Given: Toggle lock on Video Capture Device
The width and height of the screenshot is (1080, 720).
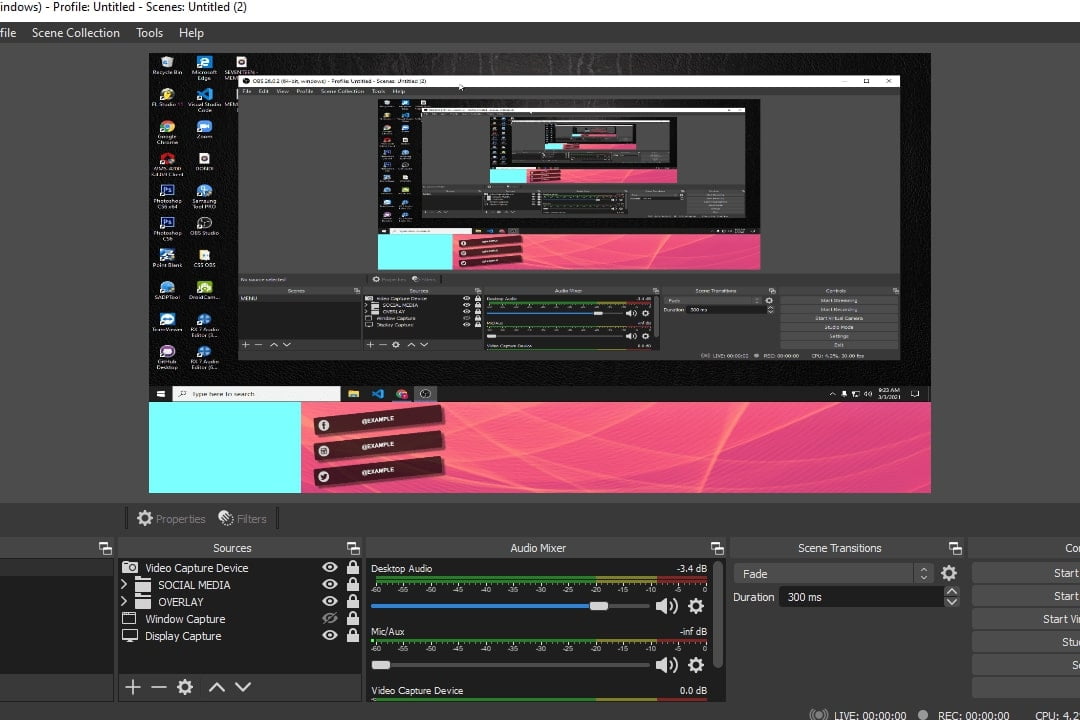Looking at the screenshot, I should coord(353,567).
